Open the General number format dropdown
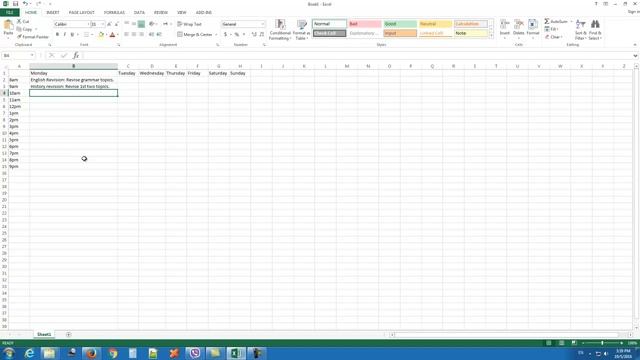Image resolution: width=640 pixels, height=360 pixels. click(262, 24)
